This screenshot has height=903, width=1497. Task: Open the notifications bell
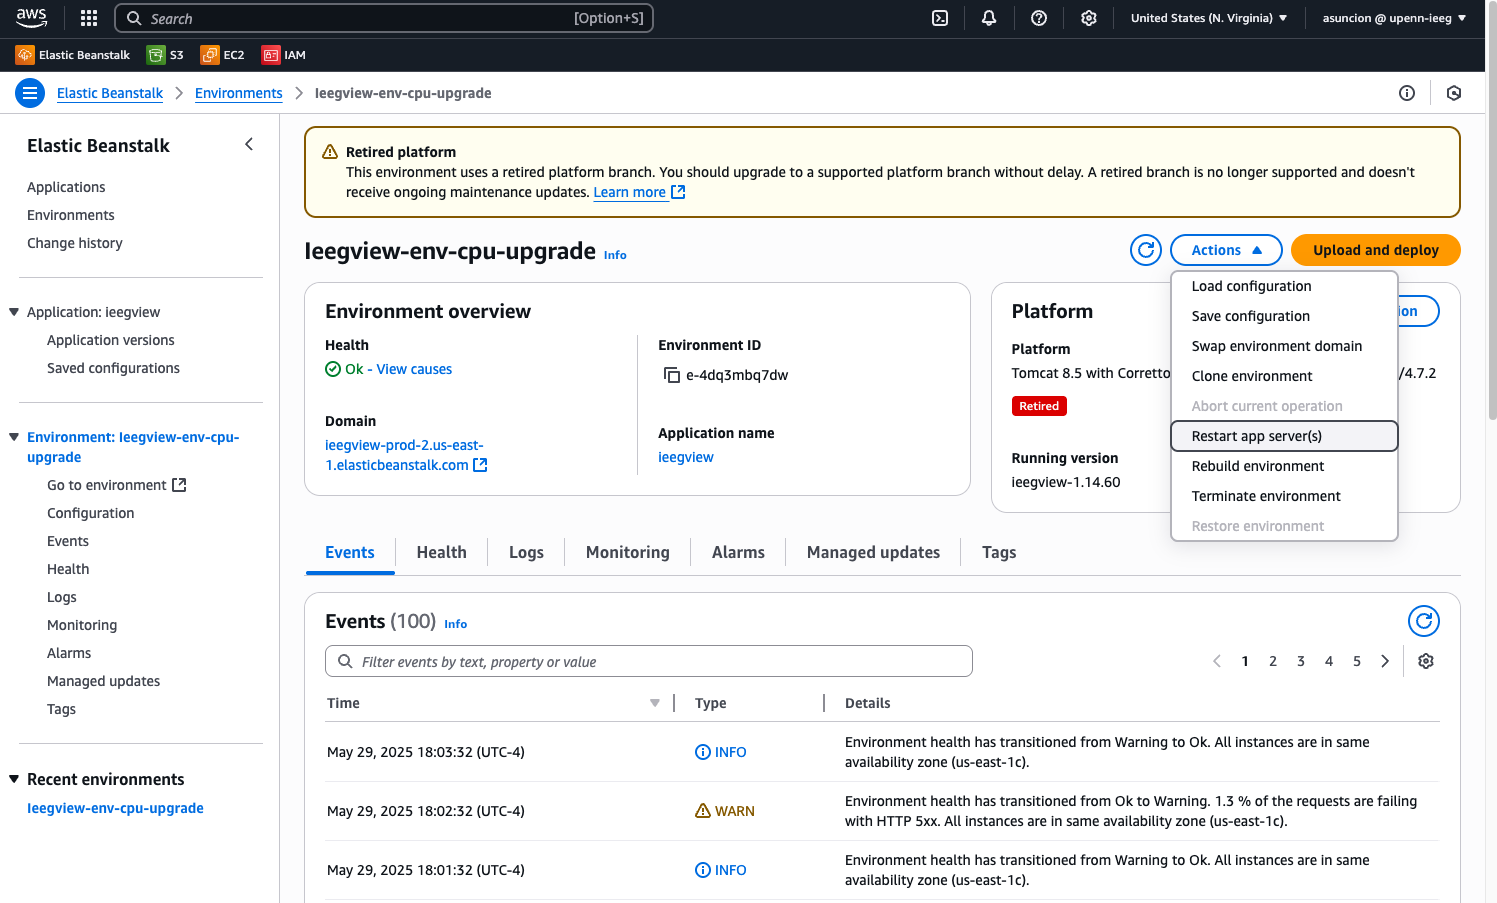click(x=989, y=18)
